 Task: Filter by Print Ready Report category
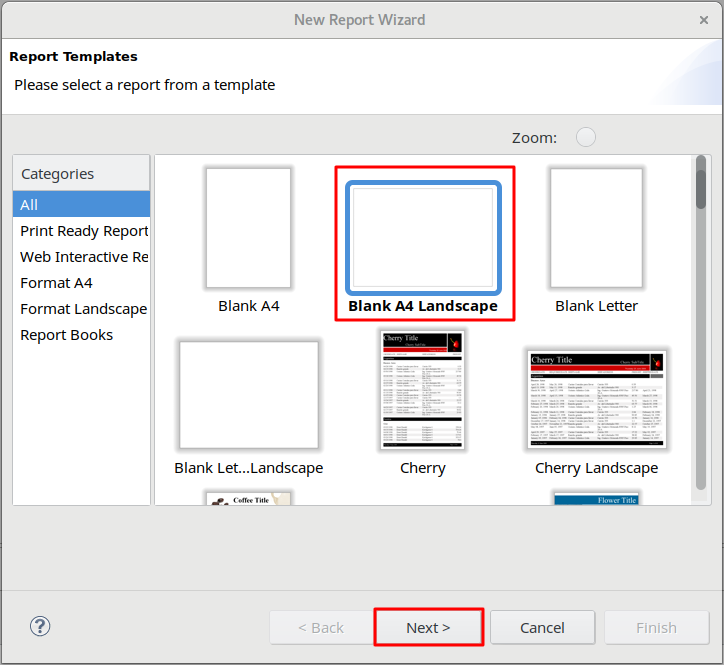(84, 231)
